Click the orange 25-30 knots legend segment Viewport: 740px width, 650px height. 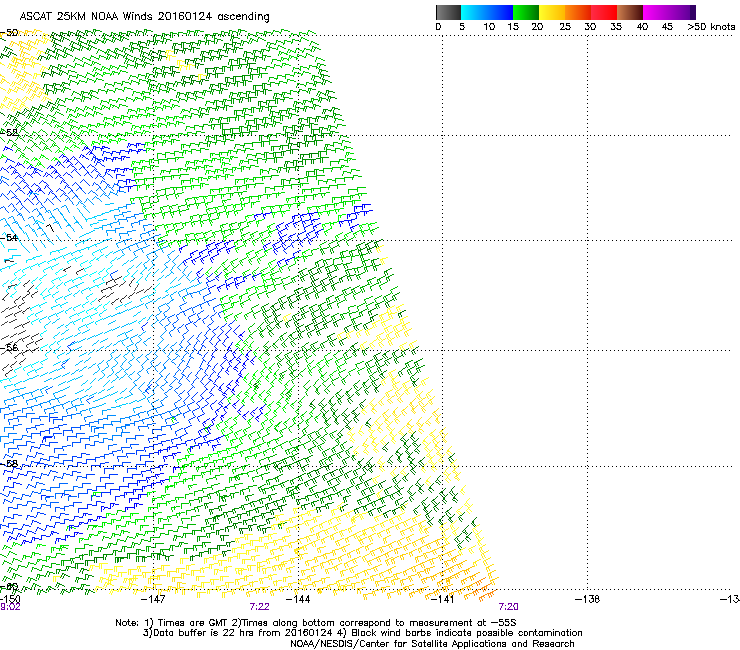click(578, 12)
